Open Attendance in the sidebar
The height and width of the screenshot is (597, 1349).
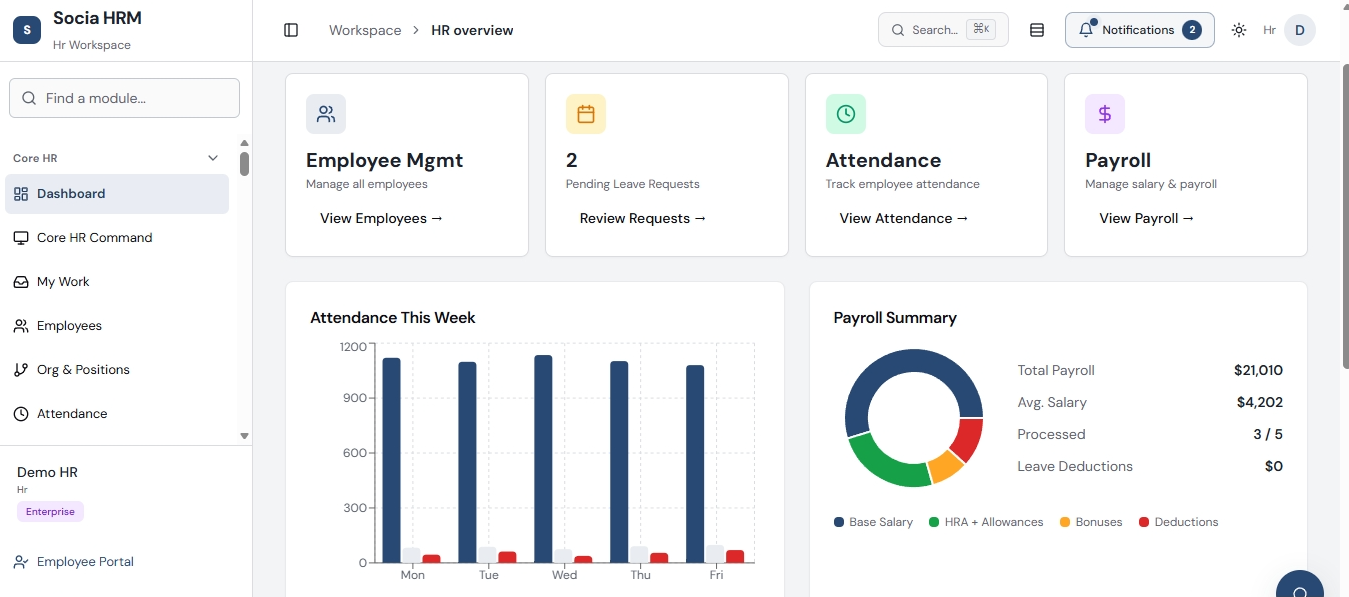click(x=117, y=414)
